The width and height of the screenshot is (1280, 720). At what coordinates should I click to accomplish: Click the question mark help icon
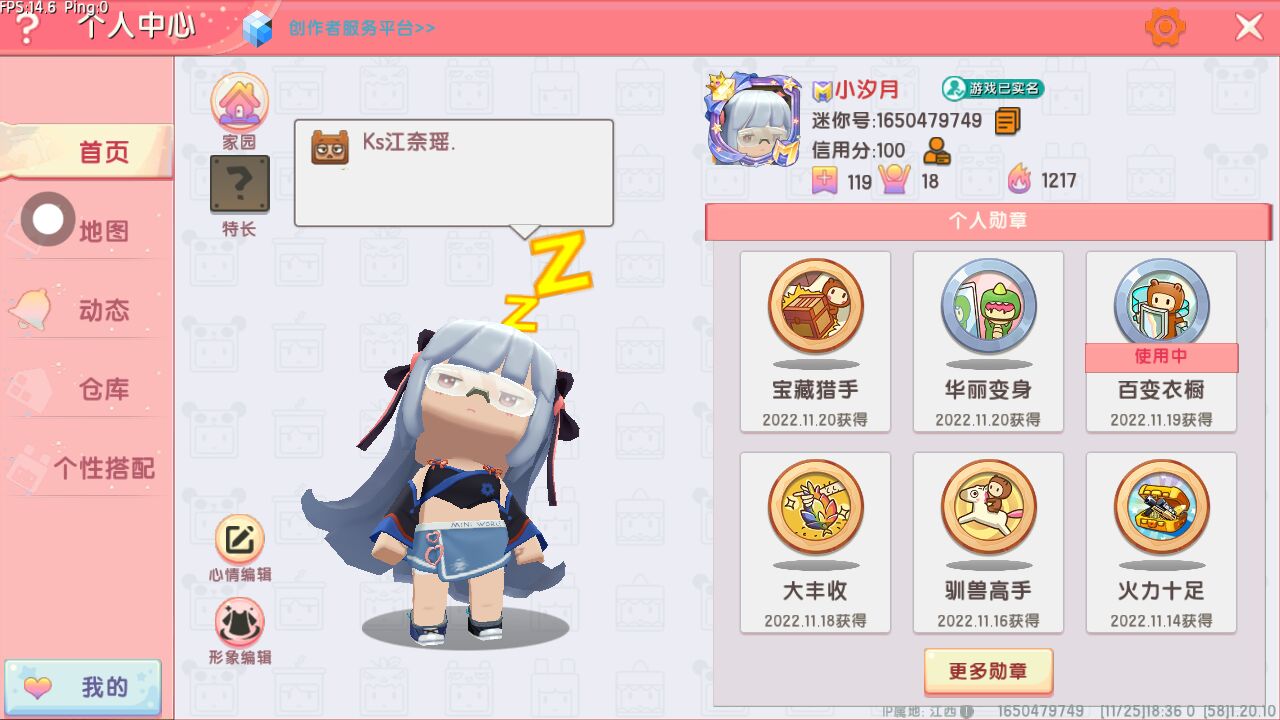point(28,29)
